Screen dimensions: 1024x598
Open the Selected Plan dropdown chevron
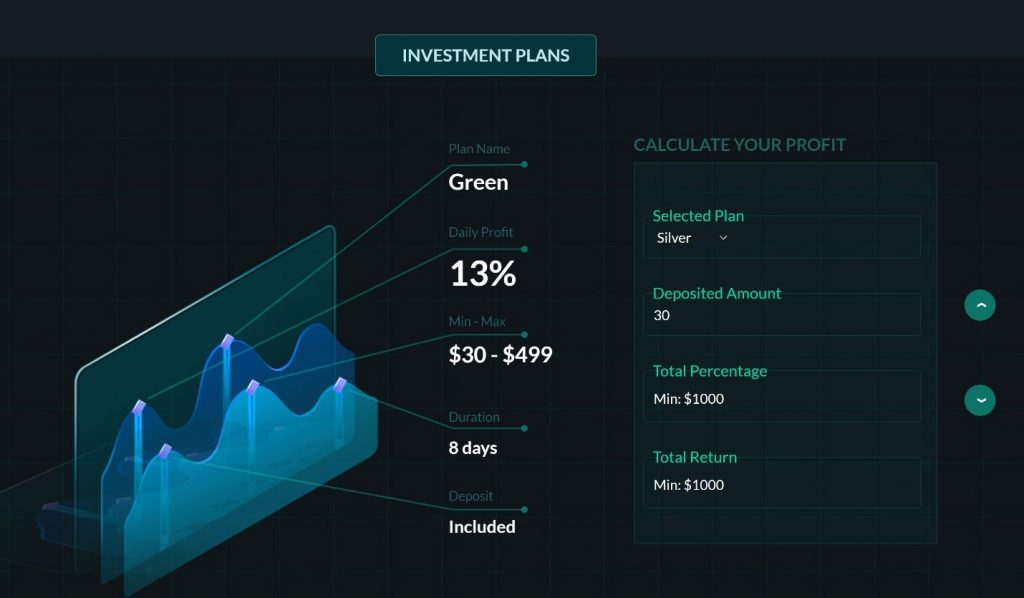click(x=723, y=238)
